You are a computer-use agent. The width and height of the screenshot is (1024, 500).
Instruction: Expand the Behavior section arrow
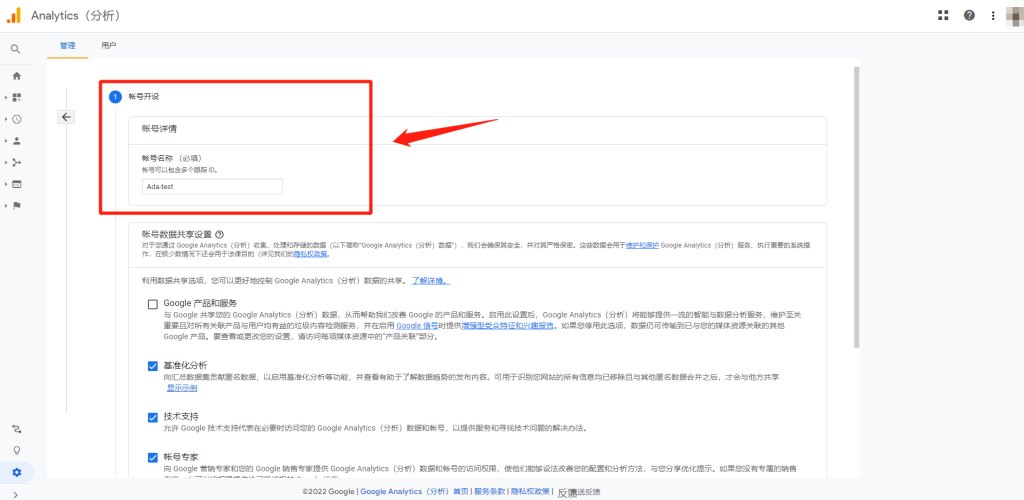point(6,184)
